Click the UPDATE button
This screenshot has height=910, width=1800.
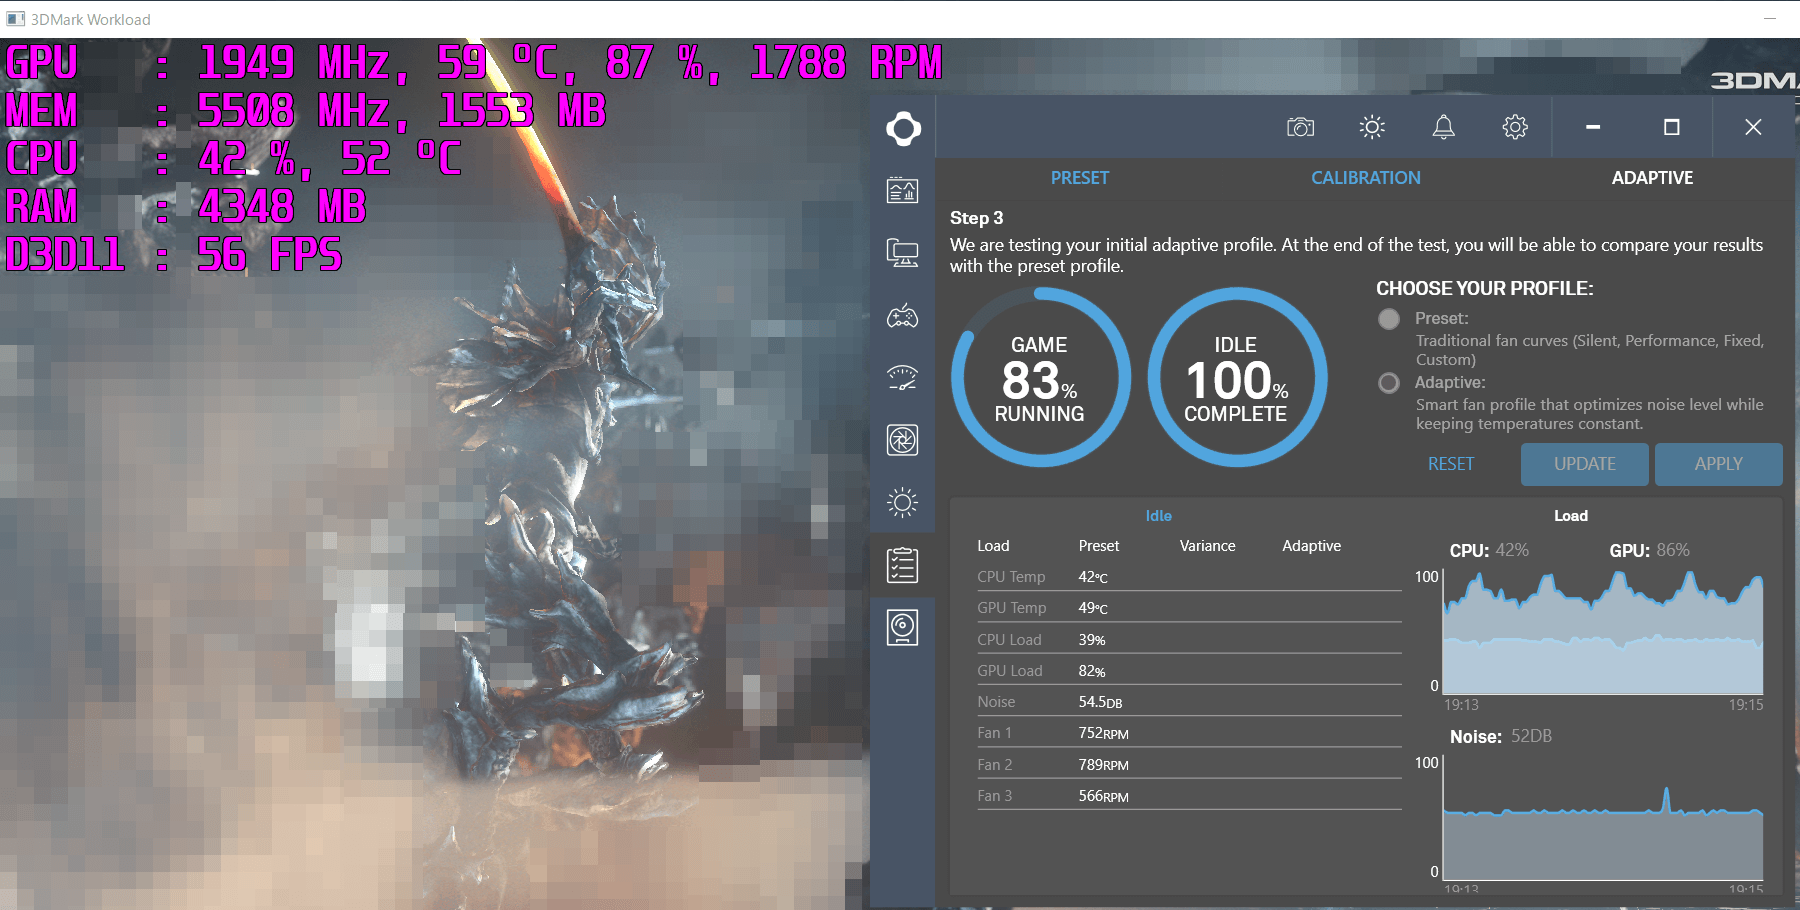1585,464
